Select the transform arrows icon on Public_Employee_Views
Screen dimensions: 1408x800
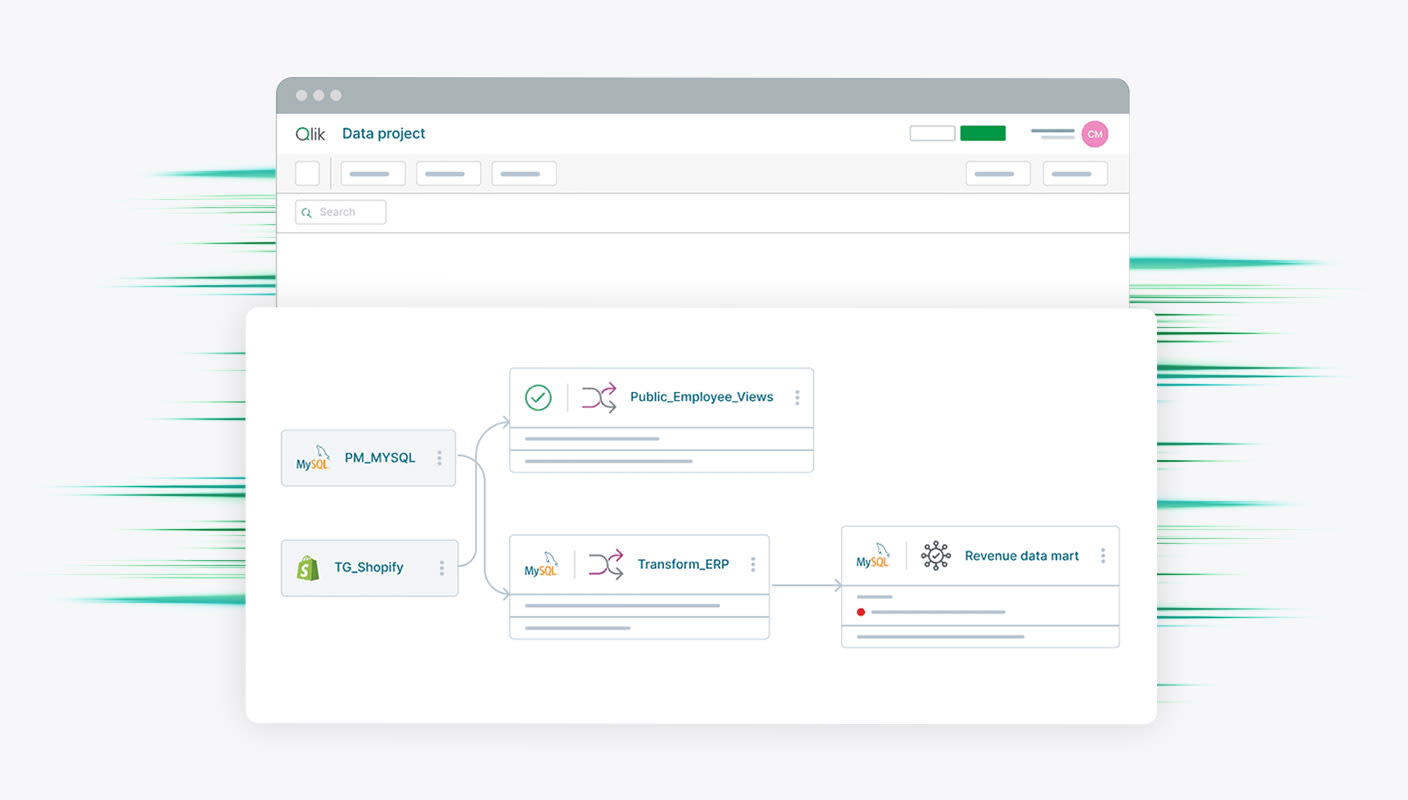[x=598, y=396]
